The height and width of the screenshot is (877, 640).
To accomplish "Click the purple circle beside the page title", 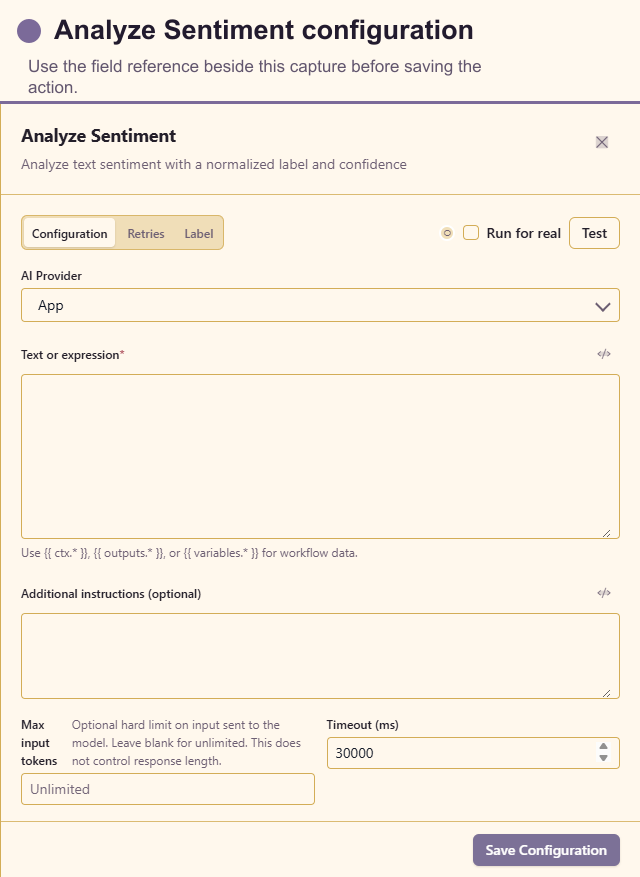I will [x=29, y=31].
